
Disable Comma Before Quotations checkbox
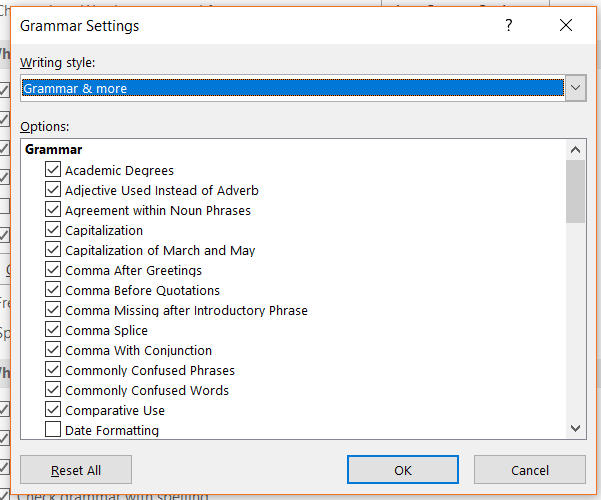click(x=53, y=290)
